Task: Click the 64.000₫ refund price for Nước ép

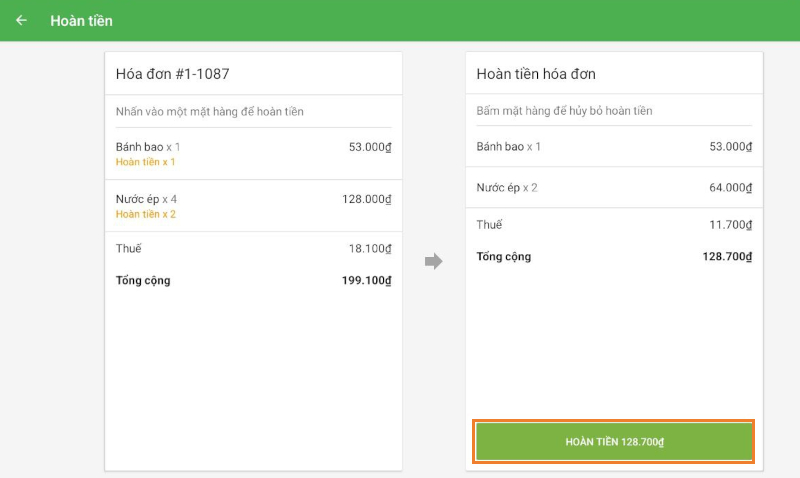Action: coord(730,188)
